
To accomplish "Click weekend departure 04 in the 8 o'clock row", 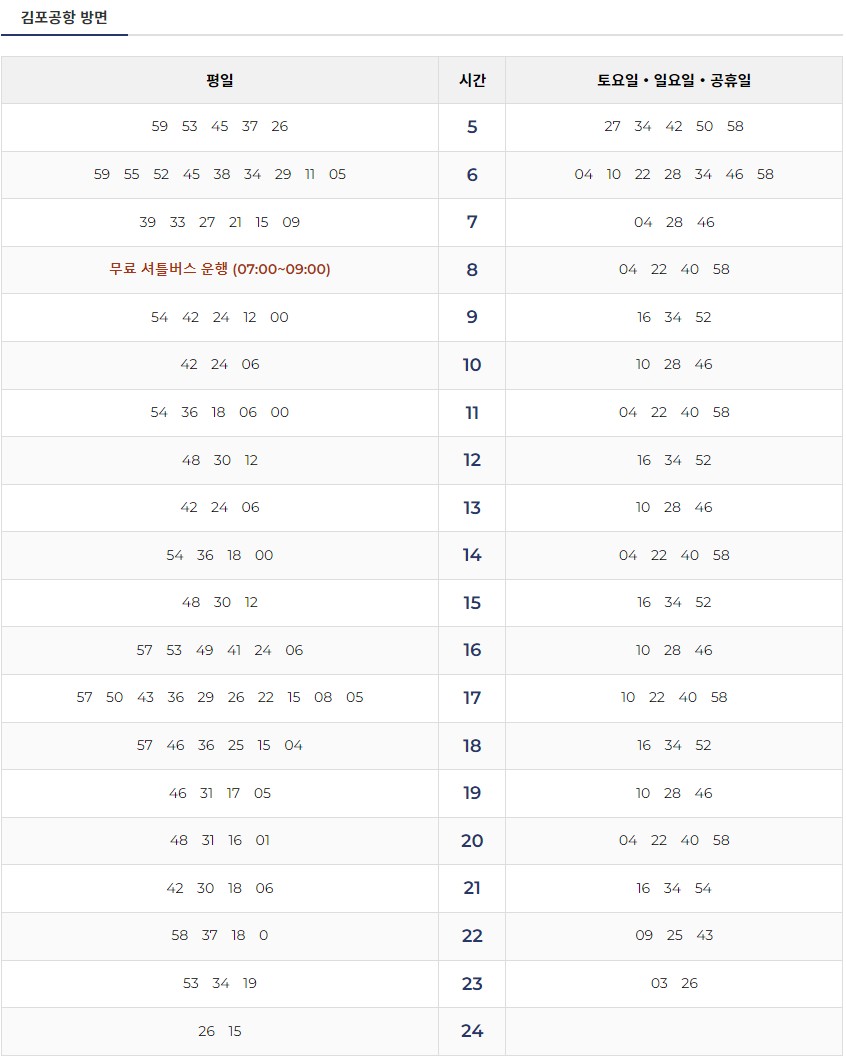I will (x=629, y=269).
